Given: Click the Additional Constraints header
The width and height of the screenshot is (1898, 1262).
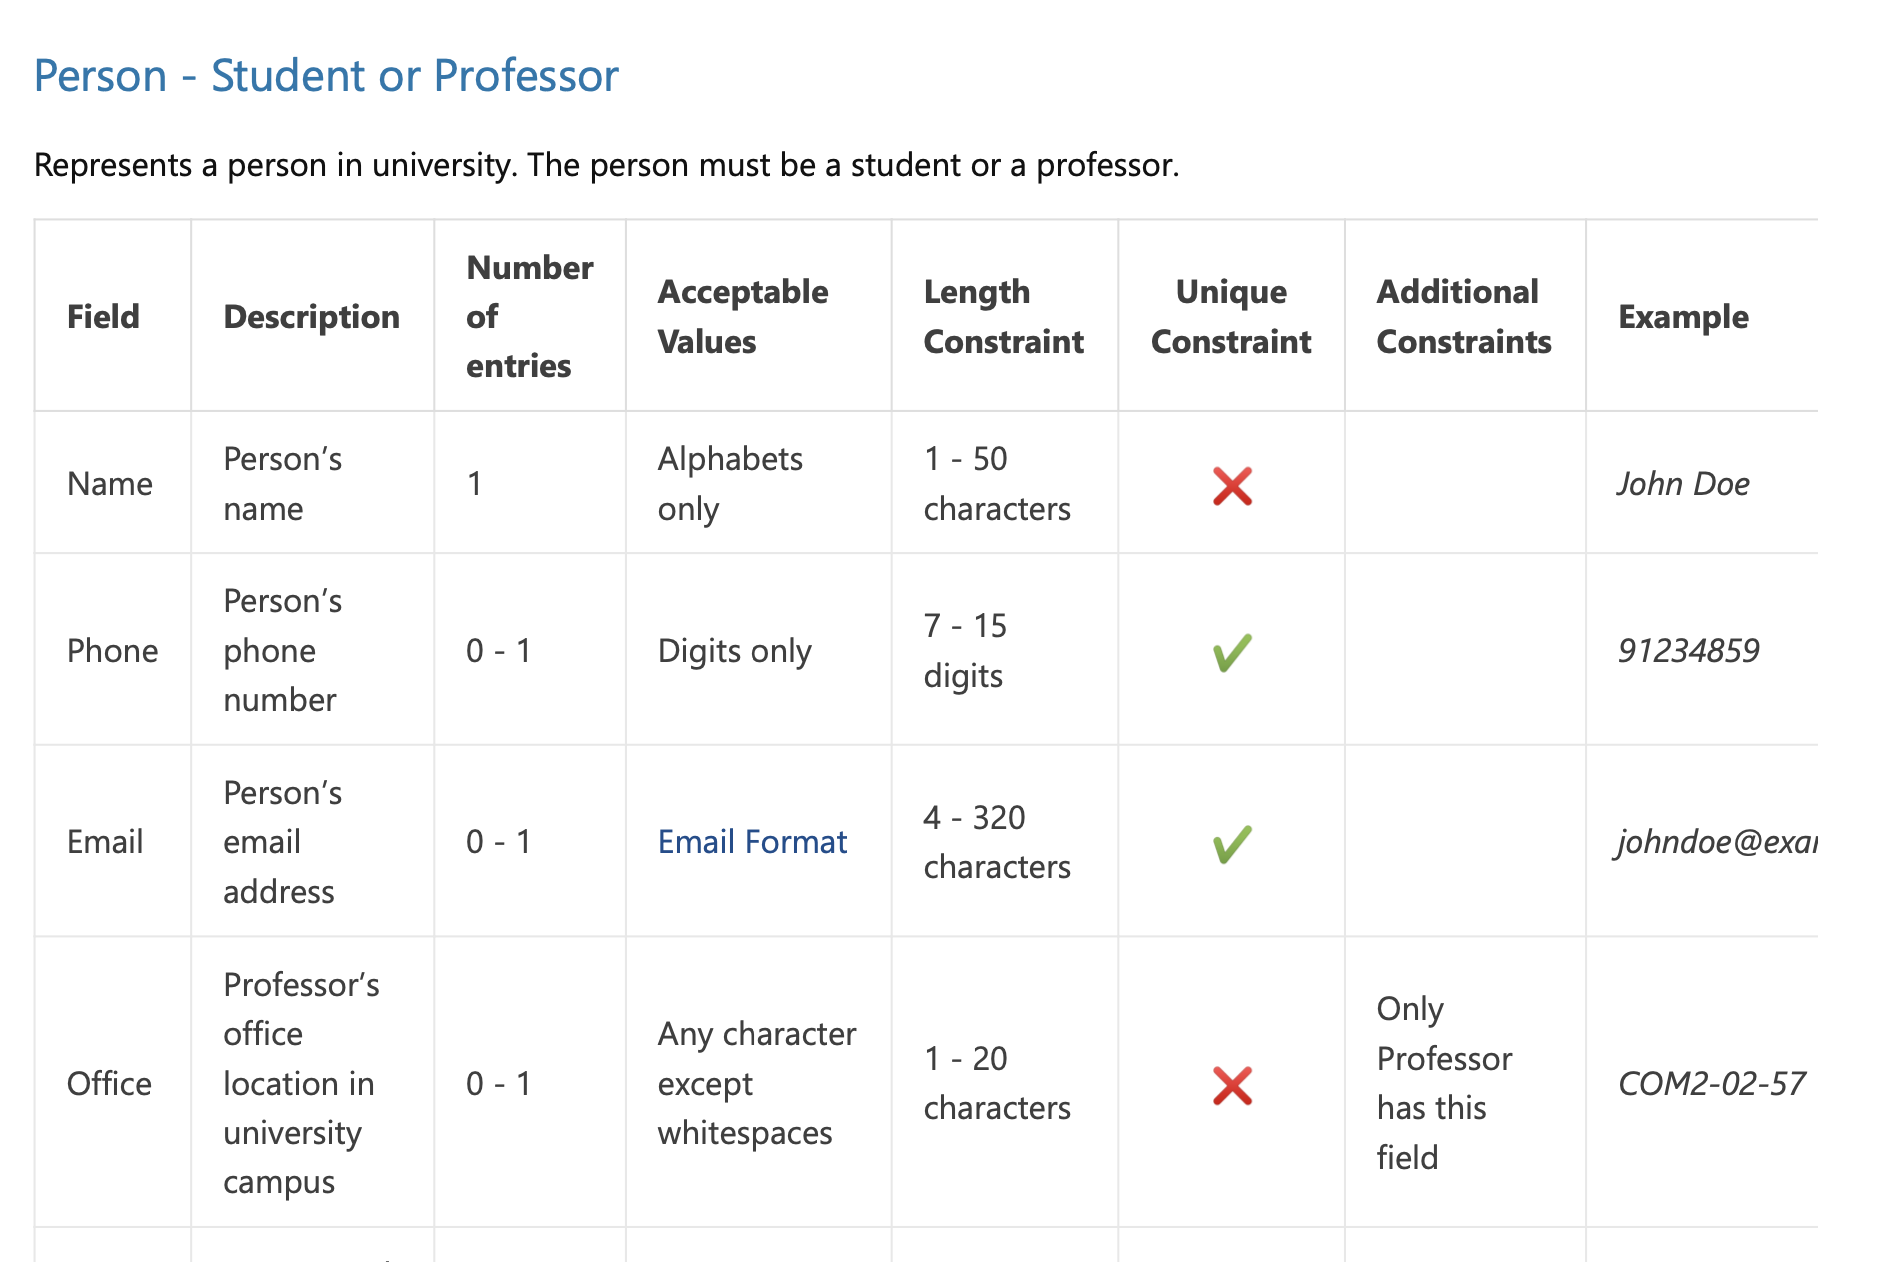Looking at the screenshot, I should [x=1464, y=316].
